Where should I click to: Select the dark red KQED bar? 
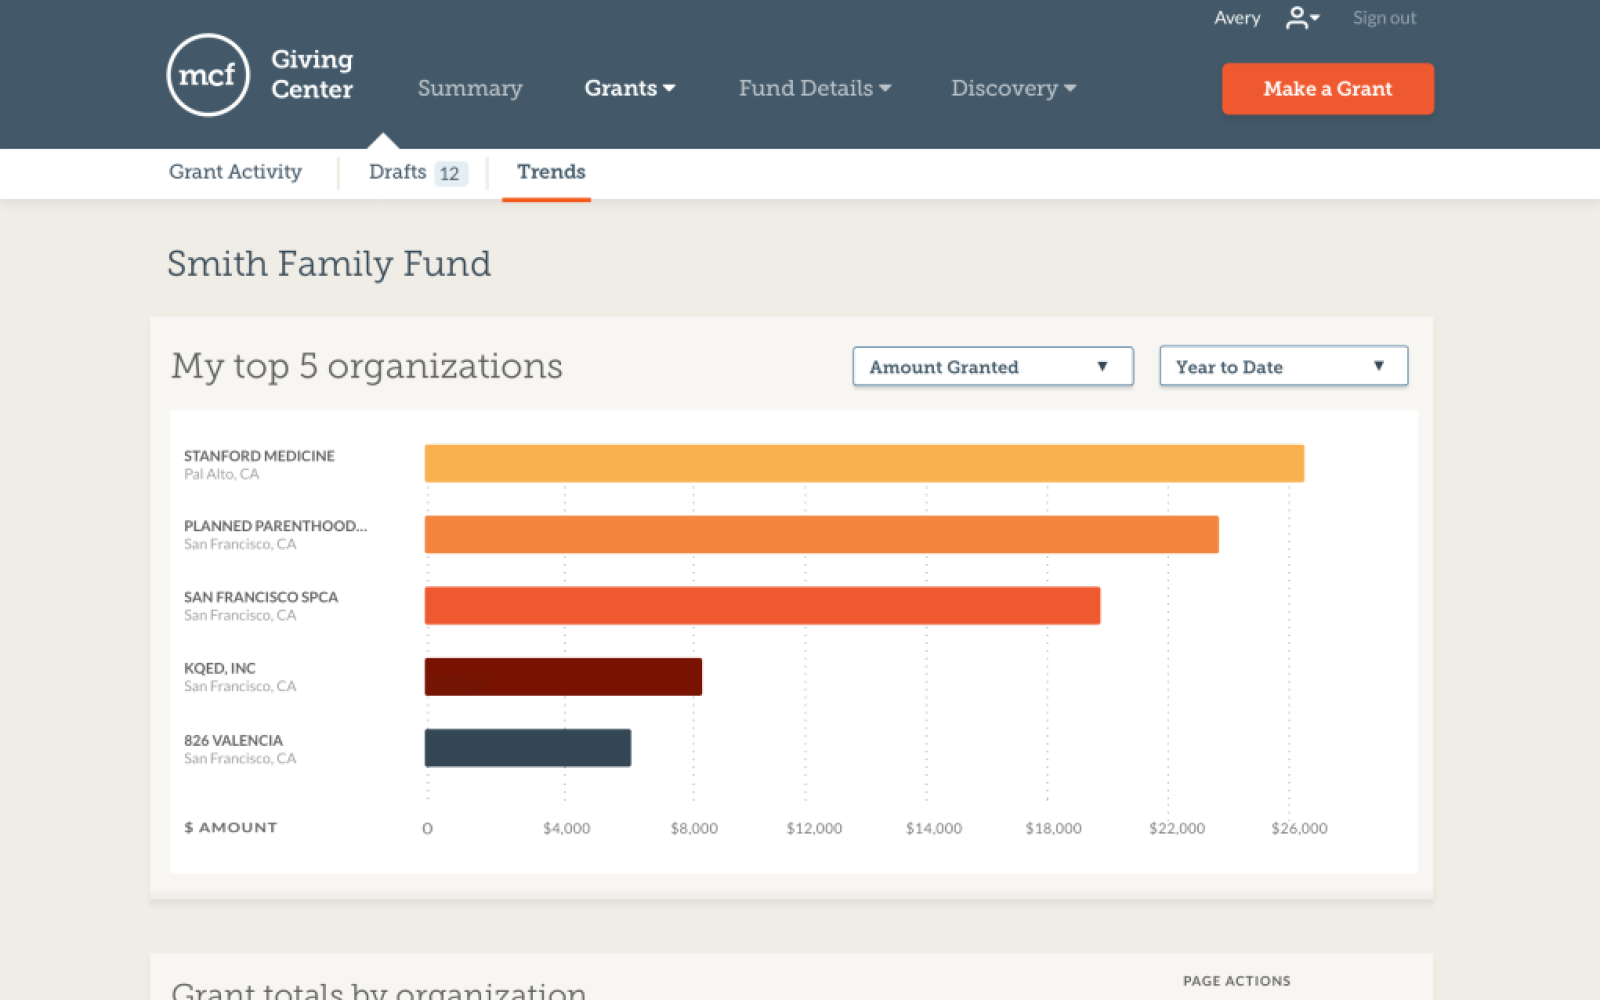tap(563, 677)
